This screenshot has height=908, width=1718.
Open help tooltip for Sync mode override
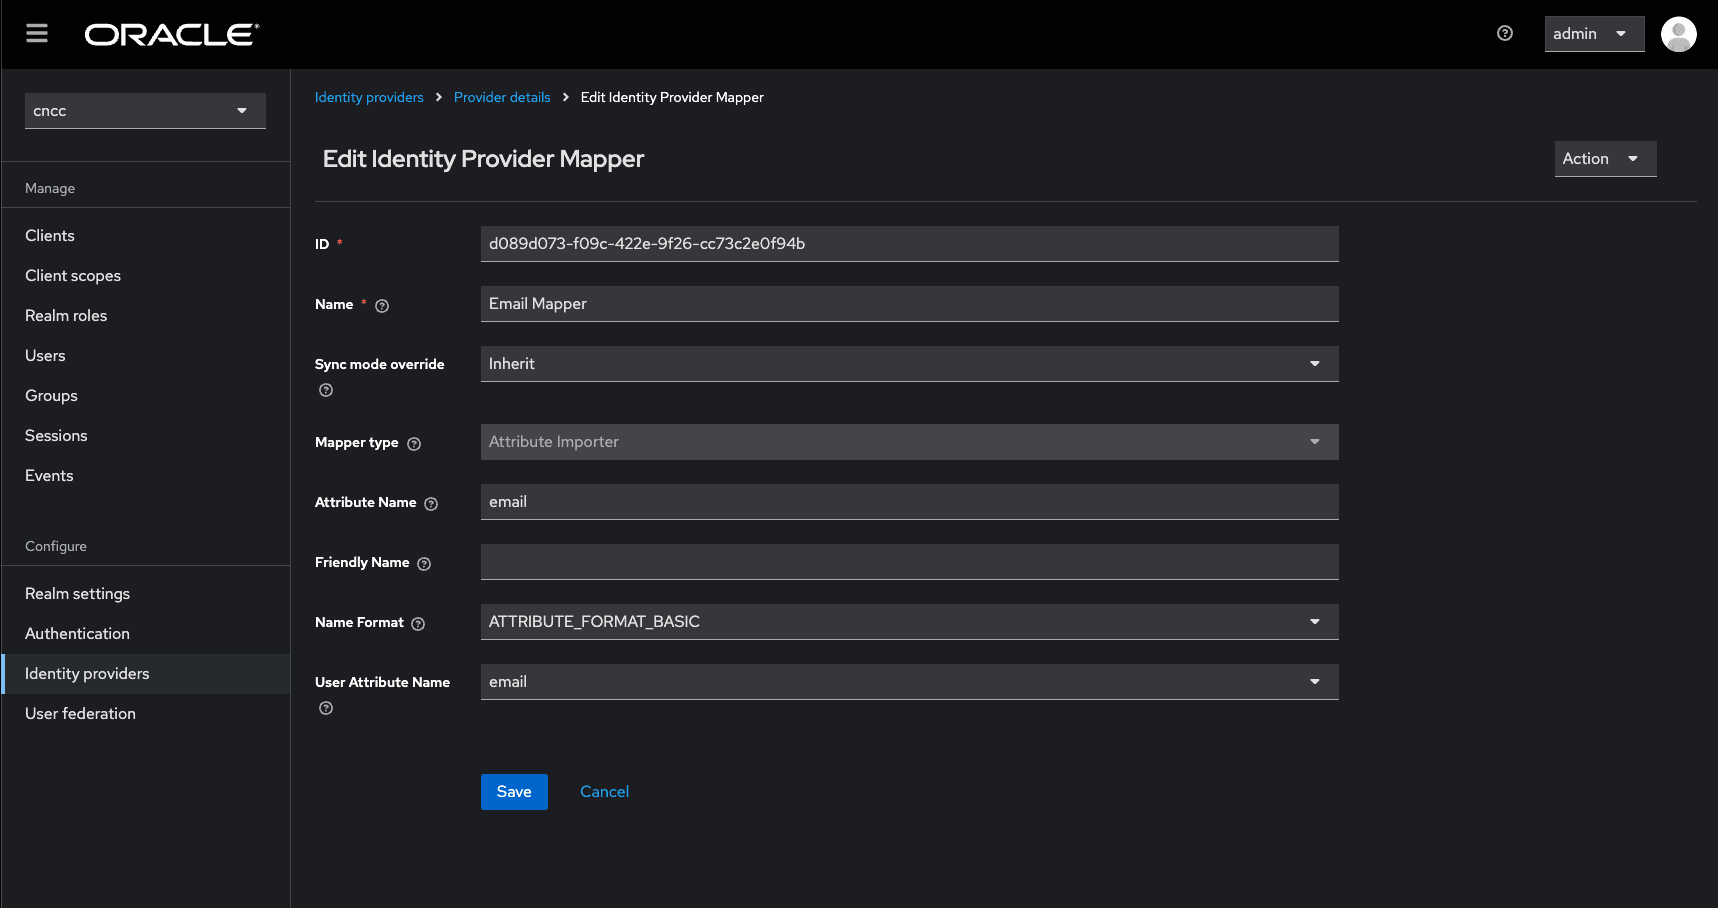point(325,390)
